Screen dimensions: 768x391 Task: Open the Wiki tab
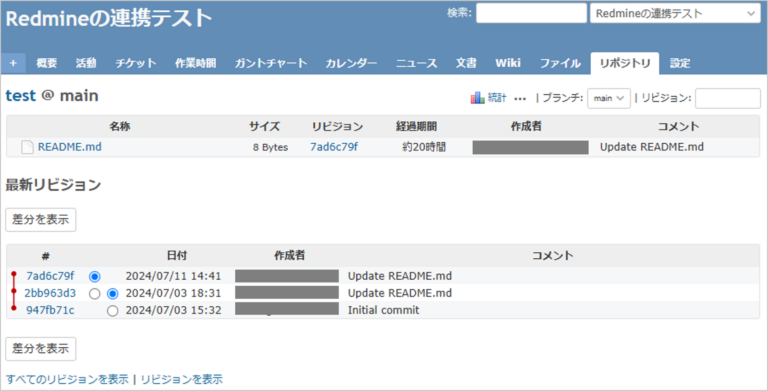pyautogui.click(x=508, y=63)
